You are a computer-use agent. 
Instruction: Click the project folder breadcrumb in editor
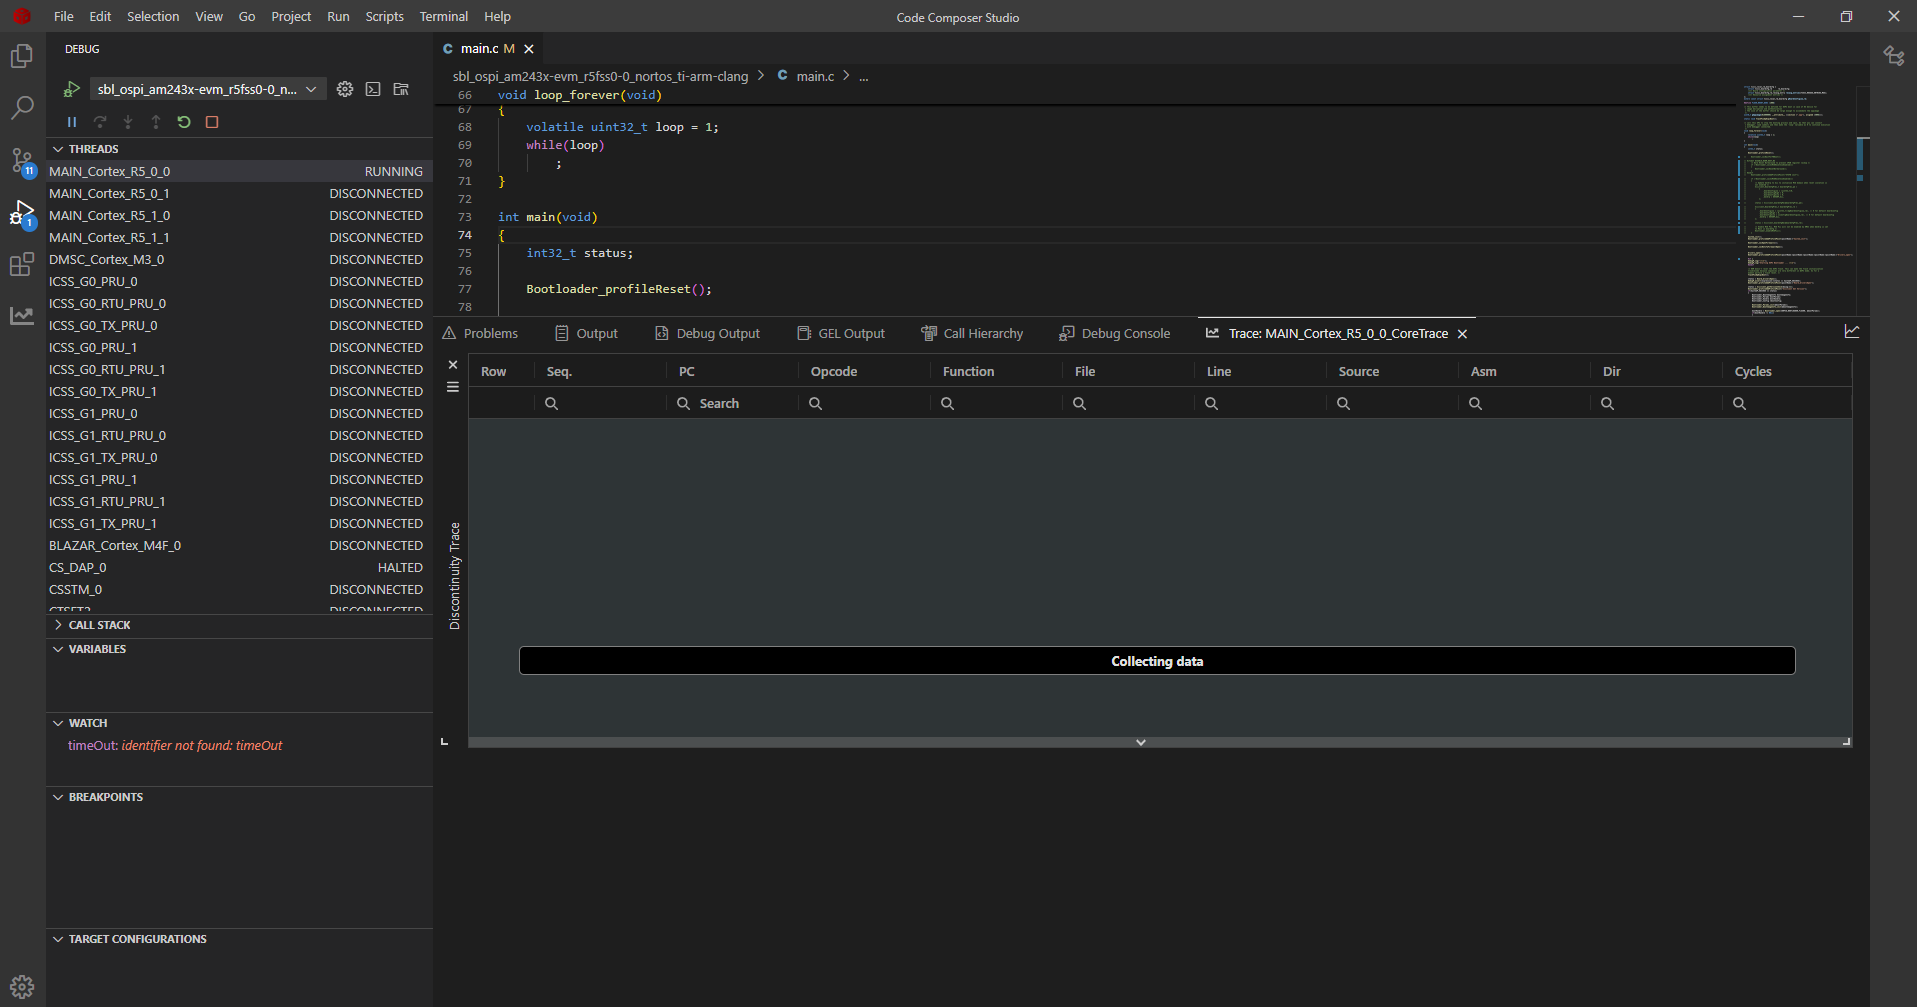[600, 76]
